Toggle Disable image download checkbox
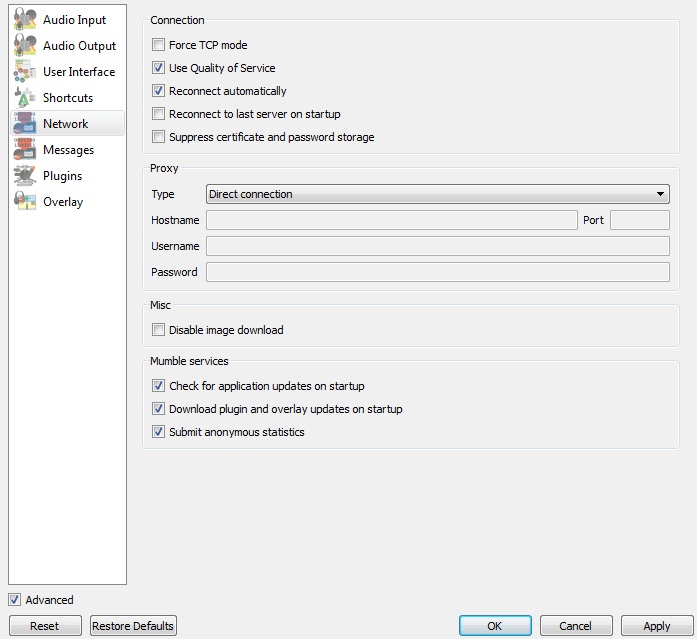697x639 pixels. (158, 330)
